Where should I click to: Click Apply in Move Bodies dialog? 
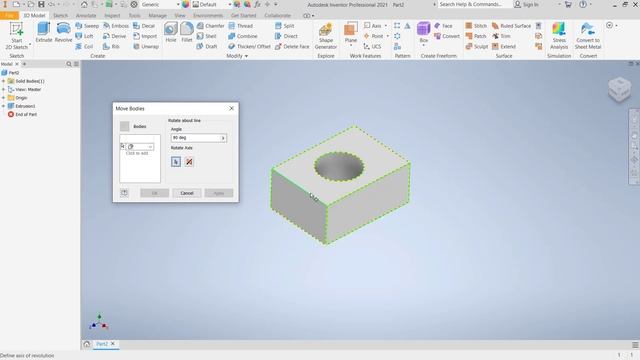point(219,193)
